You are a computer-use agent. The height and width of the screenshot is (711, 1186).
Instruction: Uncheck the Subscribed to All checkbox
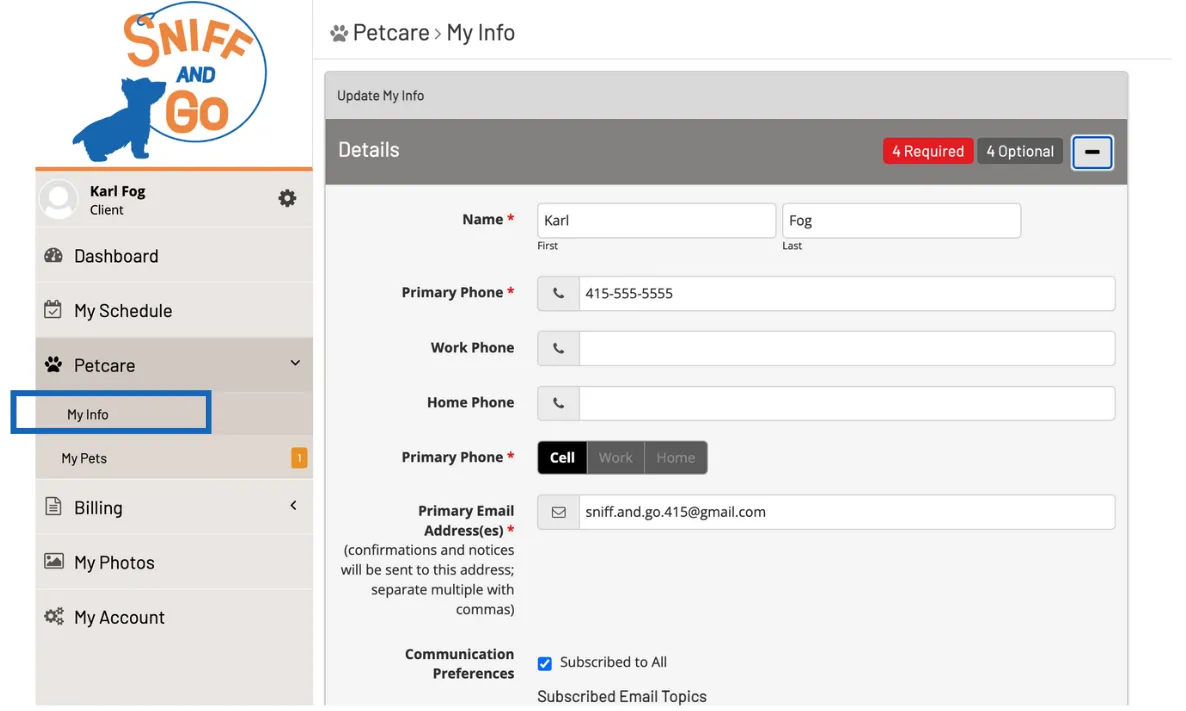point(544,663)
